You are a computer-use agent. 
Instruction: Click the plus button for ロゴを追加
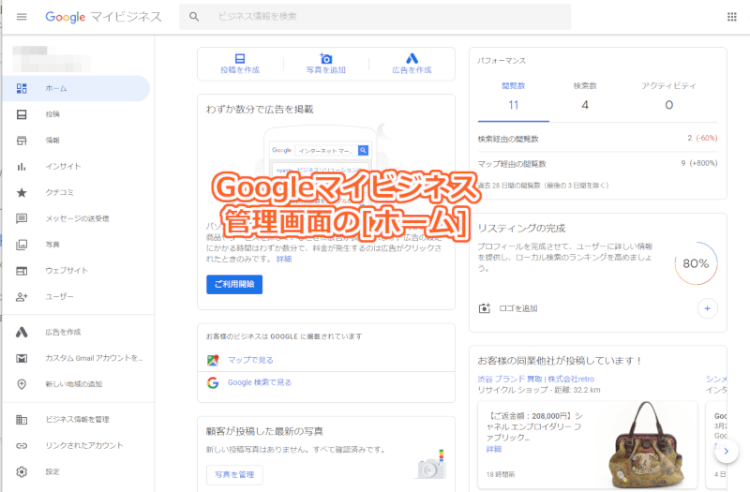point(707,308)
